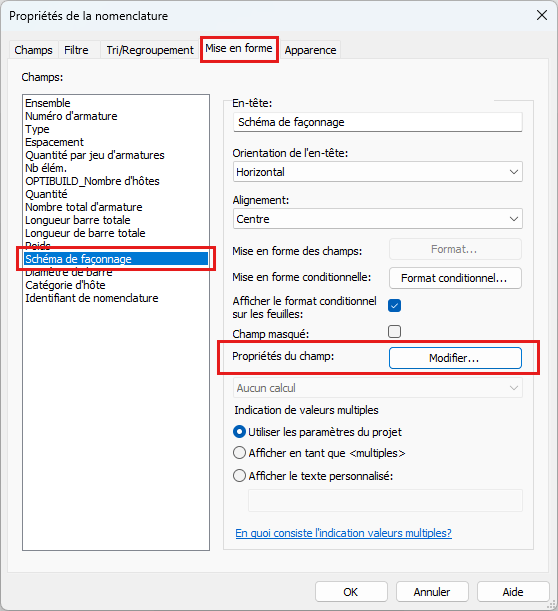558x611 pixels.
Task: Go to the Tri/Regroupement tab
Action: (150, 50)
